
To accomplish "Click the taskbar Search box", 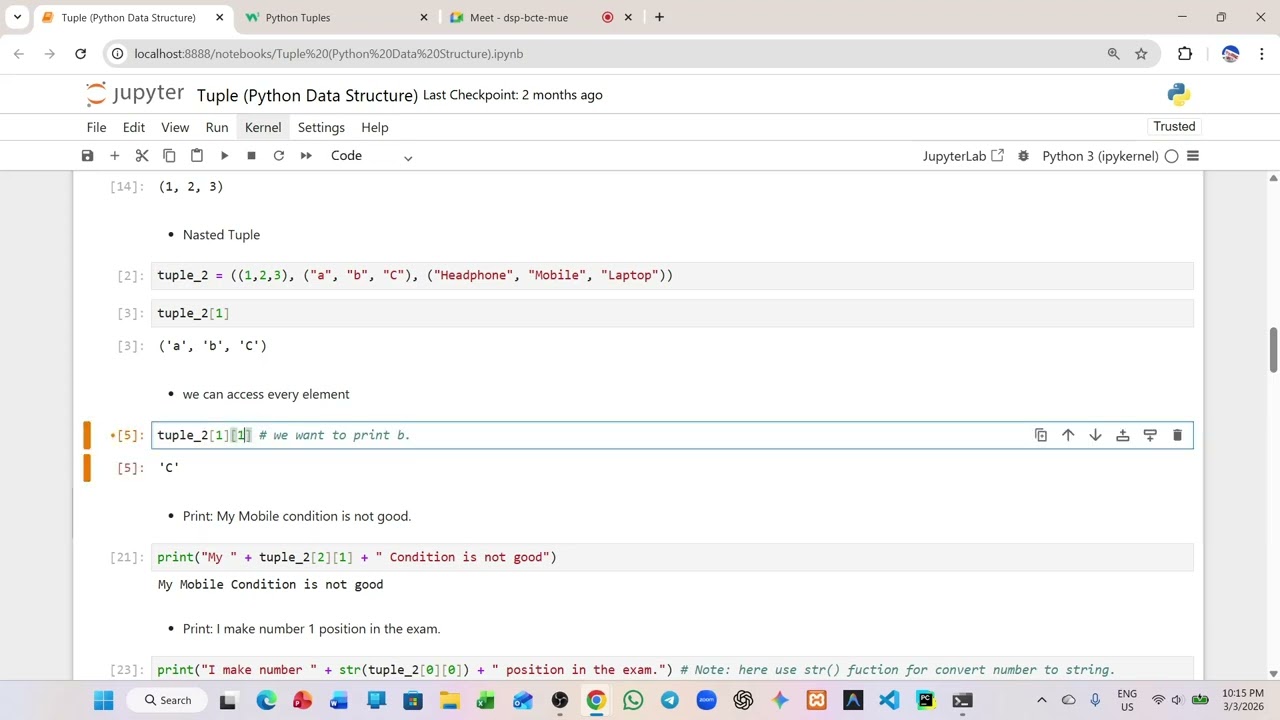I will (x=168, y=700).
